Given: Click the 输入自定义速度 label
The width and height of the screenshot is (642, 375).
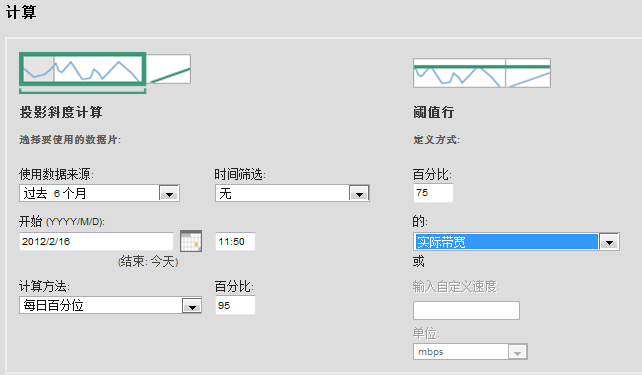Looking at the screenshot, I should click(x=456, y=287).
